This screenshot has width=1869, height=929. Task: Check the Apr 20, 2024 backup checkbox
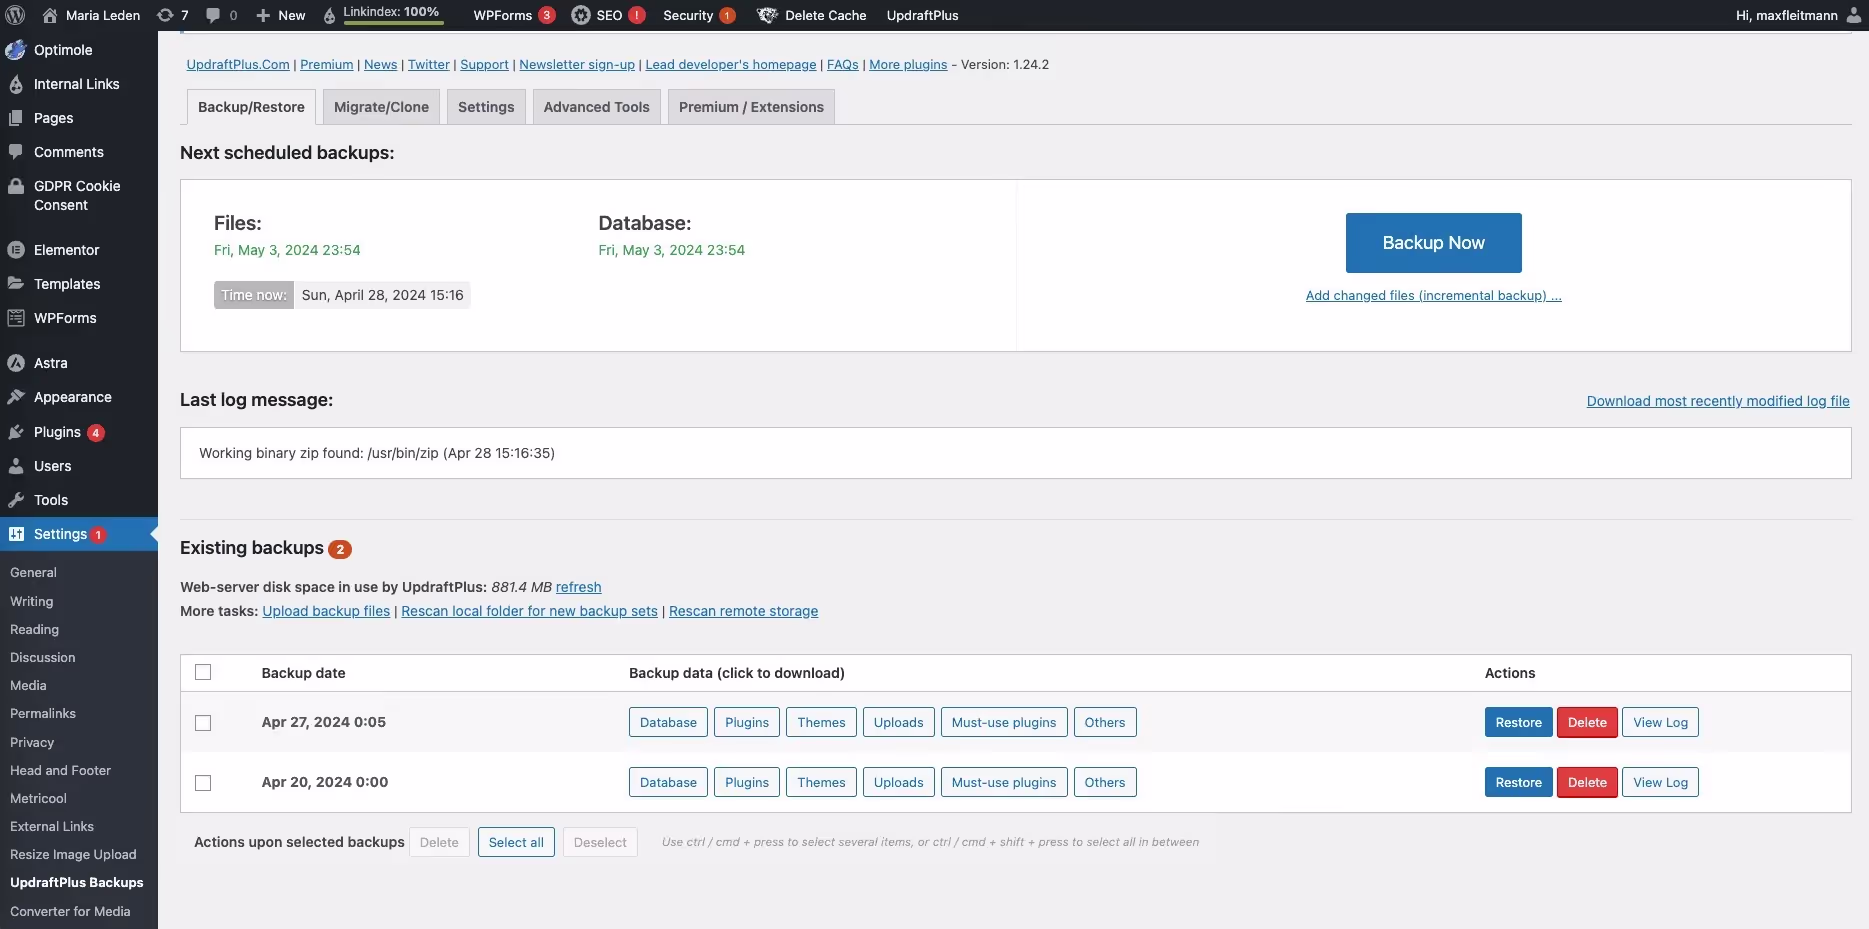click(x=203, y=783)
